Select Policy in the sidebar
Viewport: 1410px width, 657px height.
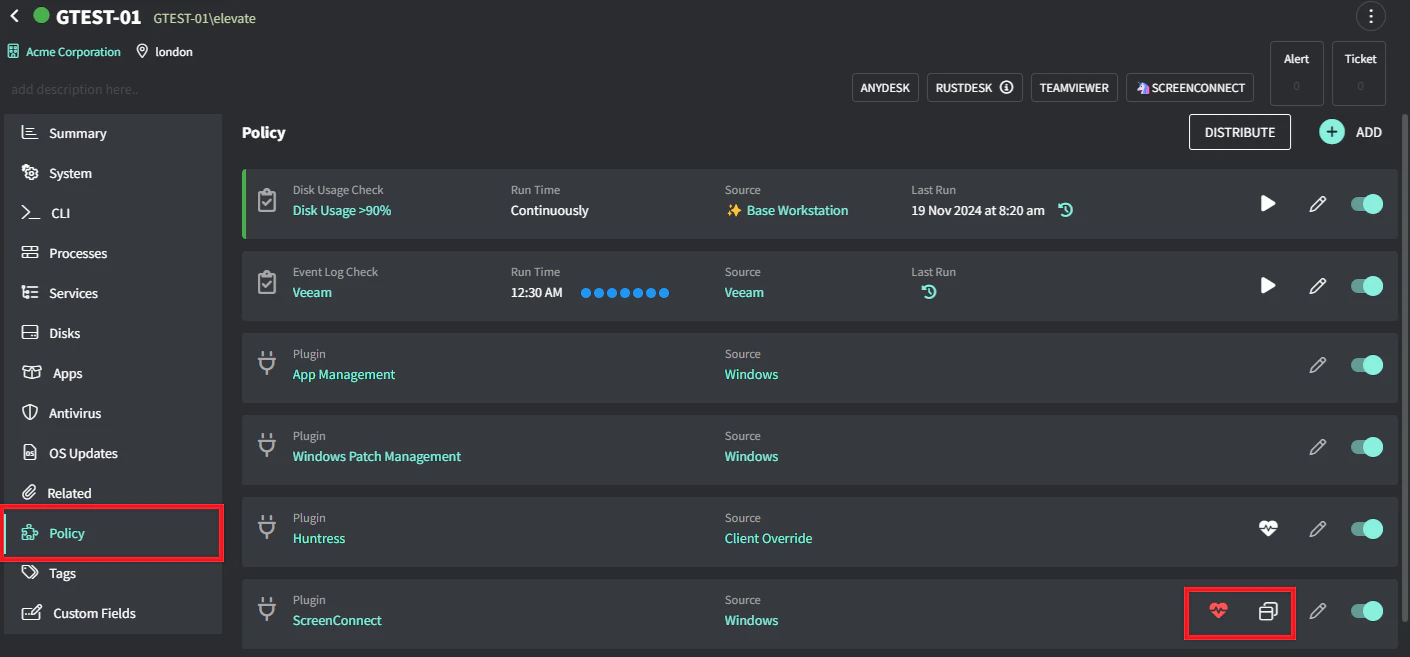coord(113,533)
